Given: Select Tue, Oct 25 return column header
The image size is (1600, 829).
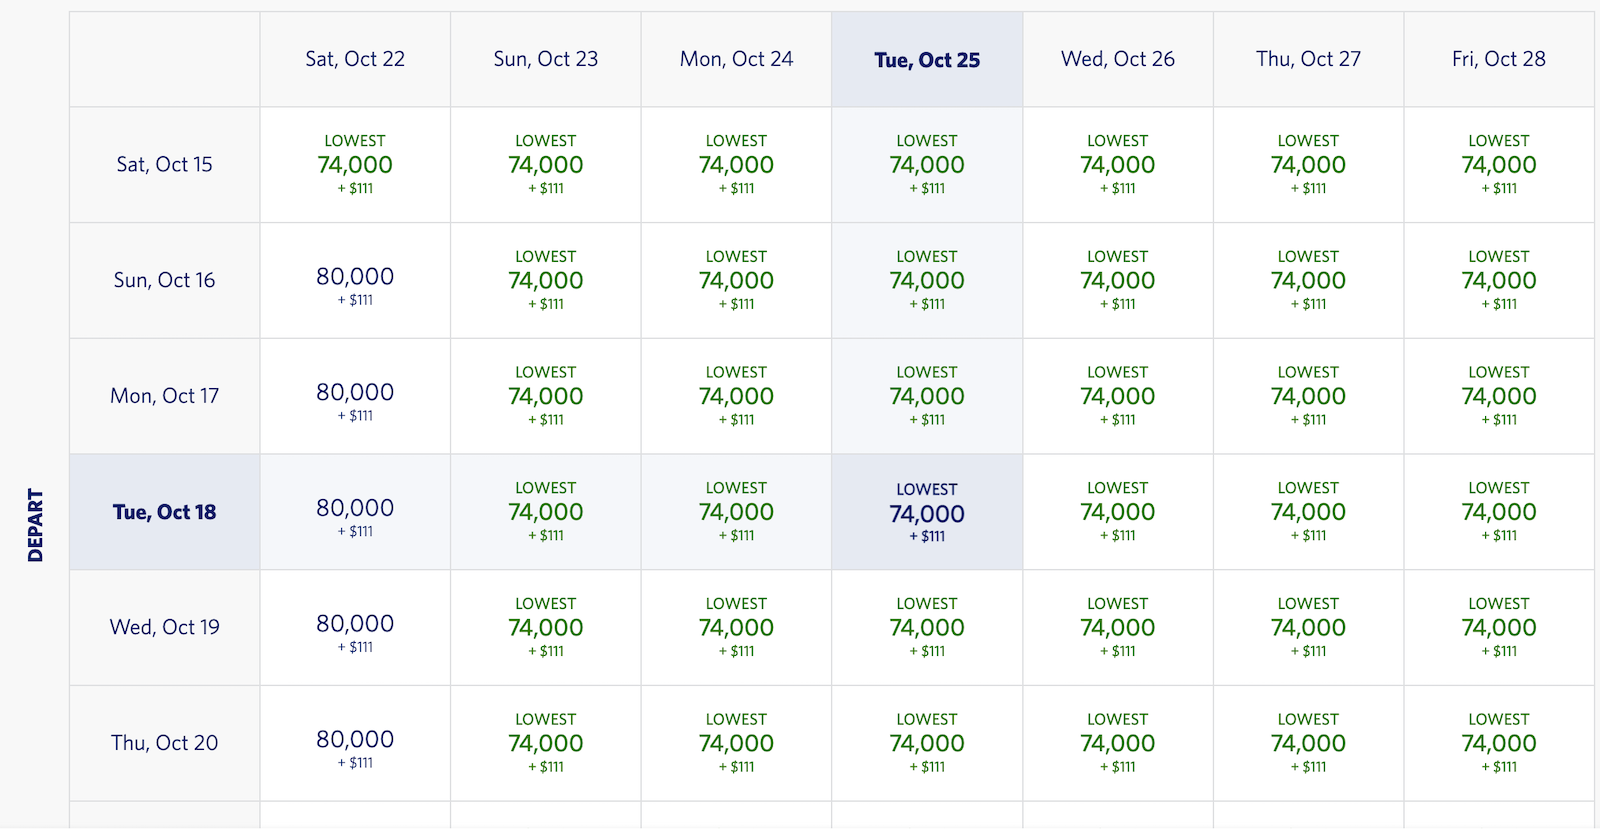Looking at the screenshot, I should 927,60.
